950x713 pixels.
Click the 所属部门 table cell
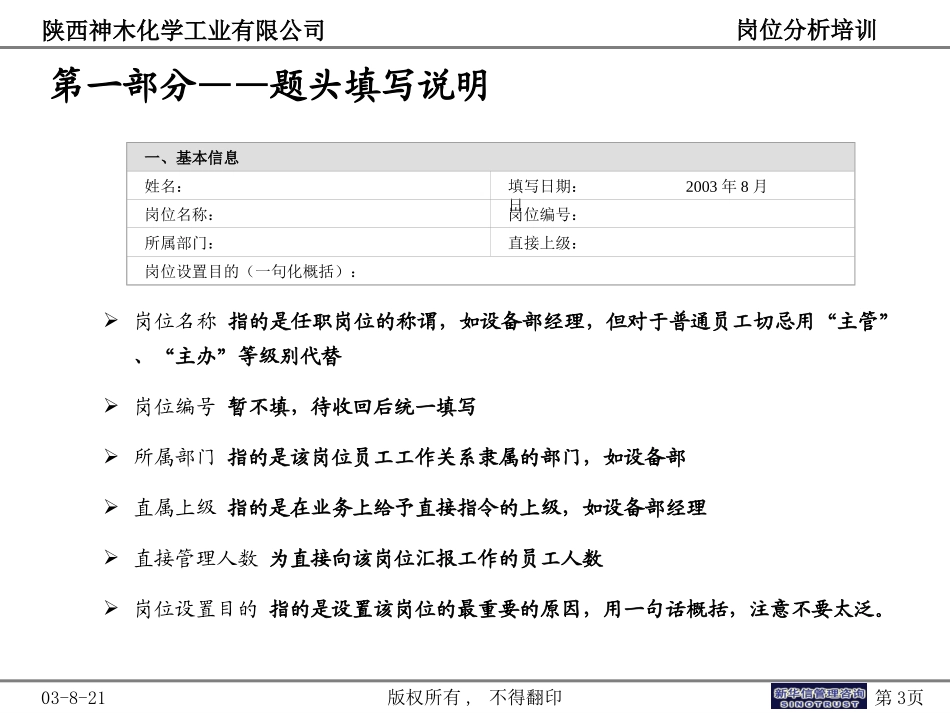click(x=308, y=242)
